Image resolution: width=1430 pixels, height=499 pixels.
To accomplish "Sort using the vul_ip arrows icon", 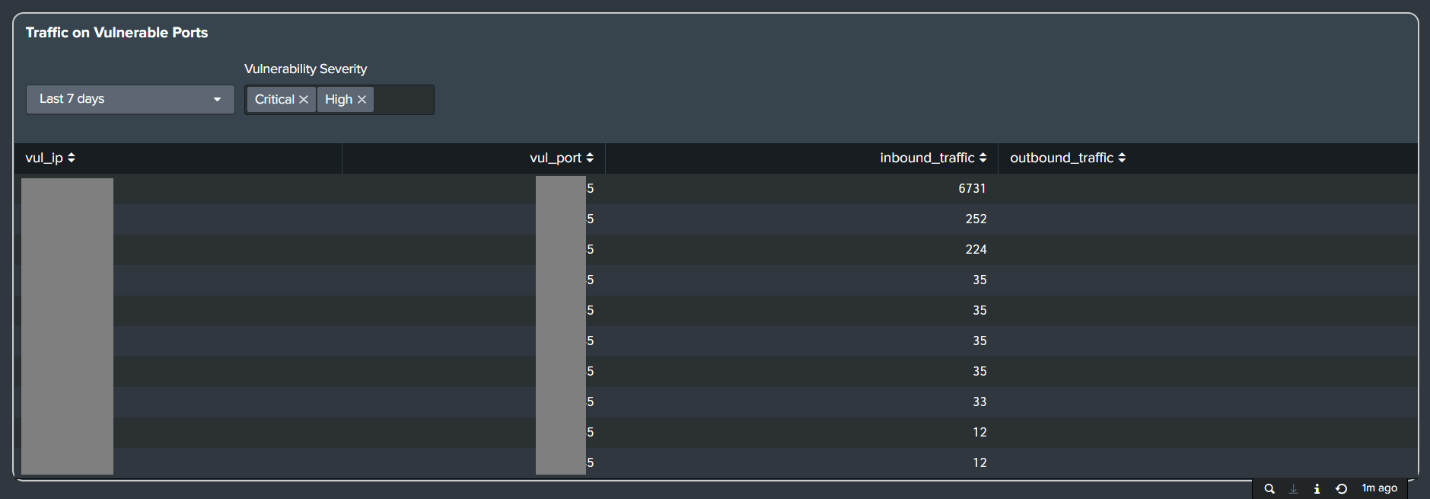I will [x=72, y=158].
